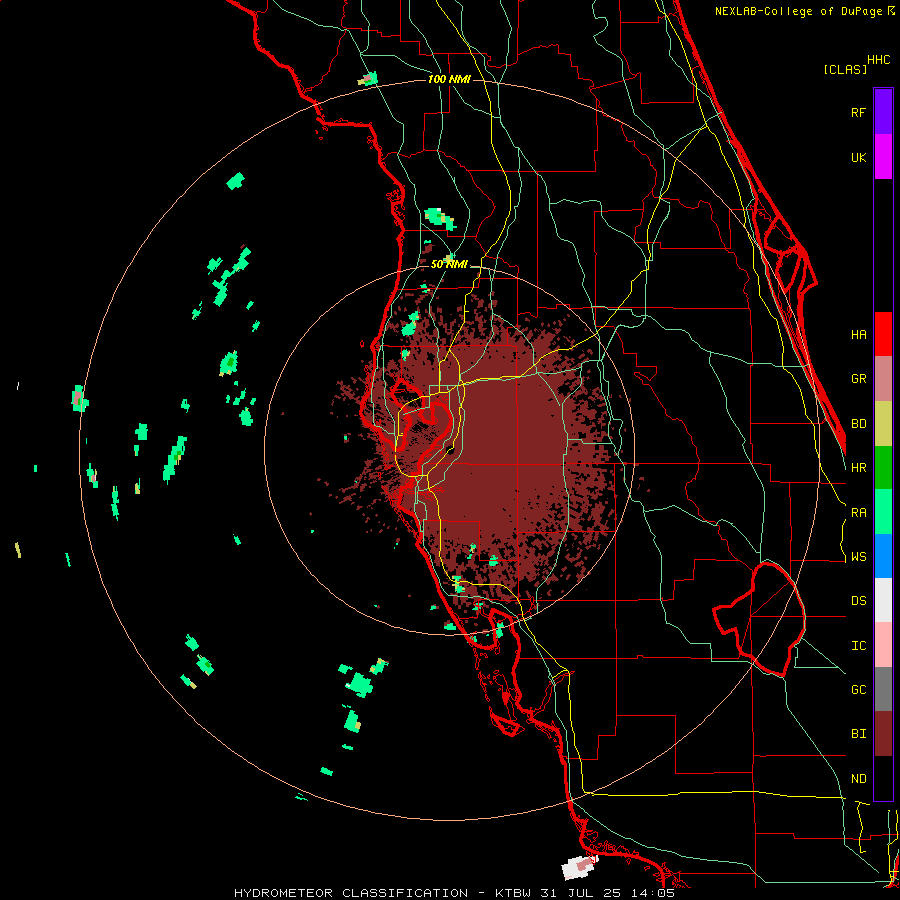Click the 'NEXLAB-College of DuPage' credit text
900x900 pixels.
pos(801,11)
